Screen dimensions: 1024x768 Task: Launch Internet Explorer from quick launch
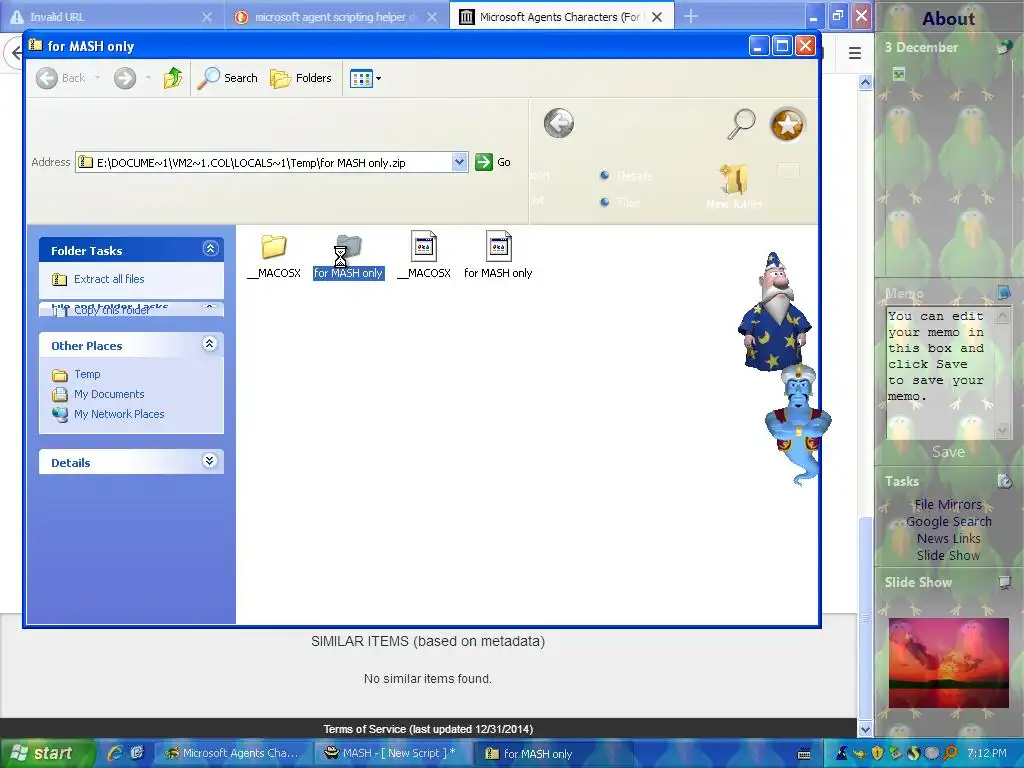click(115, 753)
